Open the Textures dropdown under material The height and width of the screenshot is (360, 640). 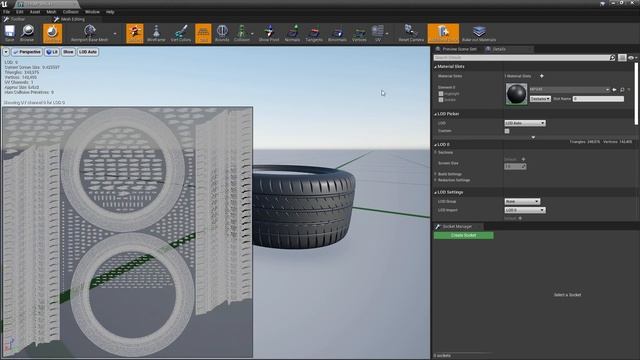pos(540,99)
